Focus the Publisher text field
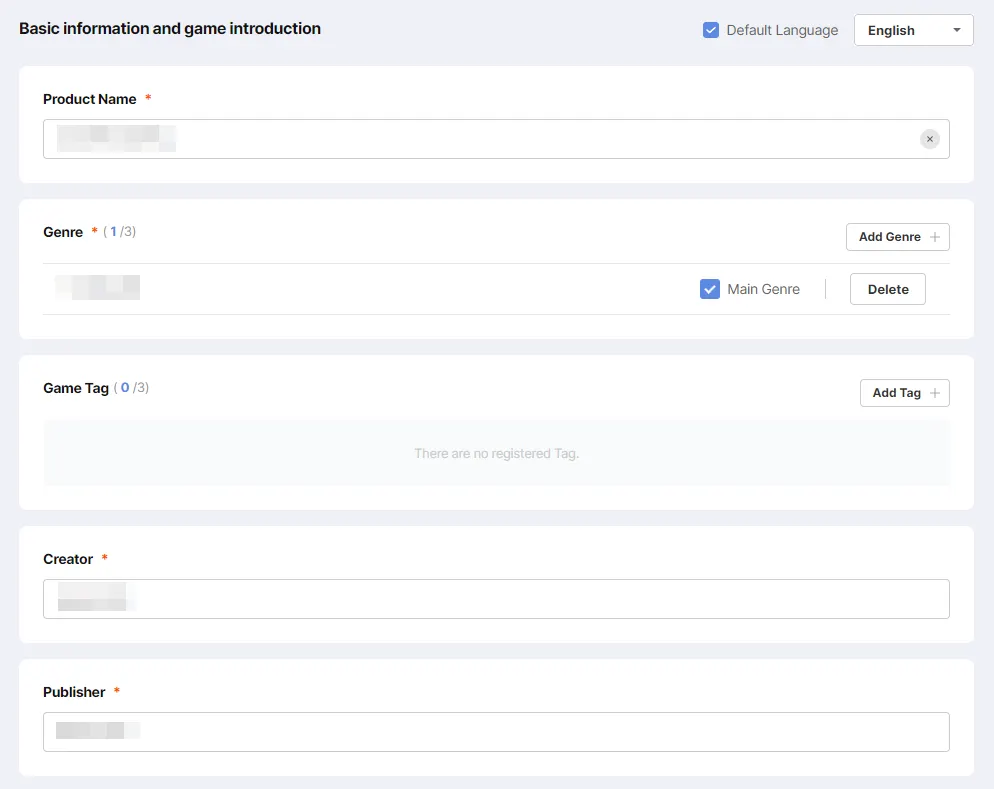Screen dimensions: 994x789 [496, 732]
